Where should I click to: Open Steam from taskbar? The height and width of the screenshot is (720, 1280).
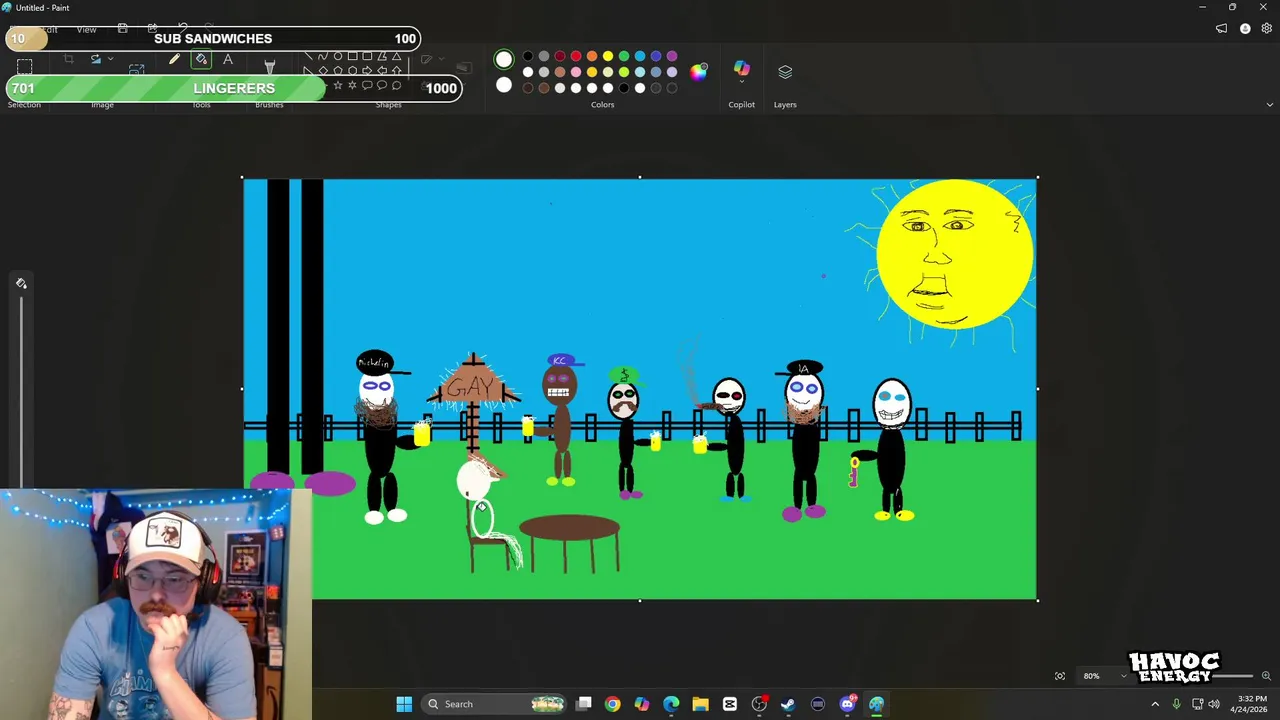tap(788, 704)
